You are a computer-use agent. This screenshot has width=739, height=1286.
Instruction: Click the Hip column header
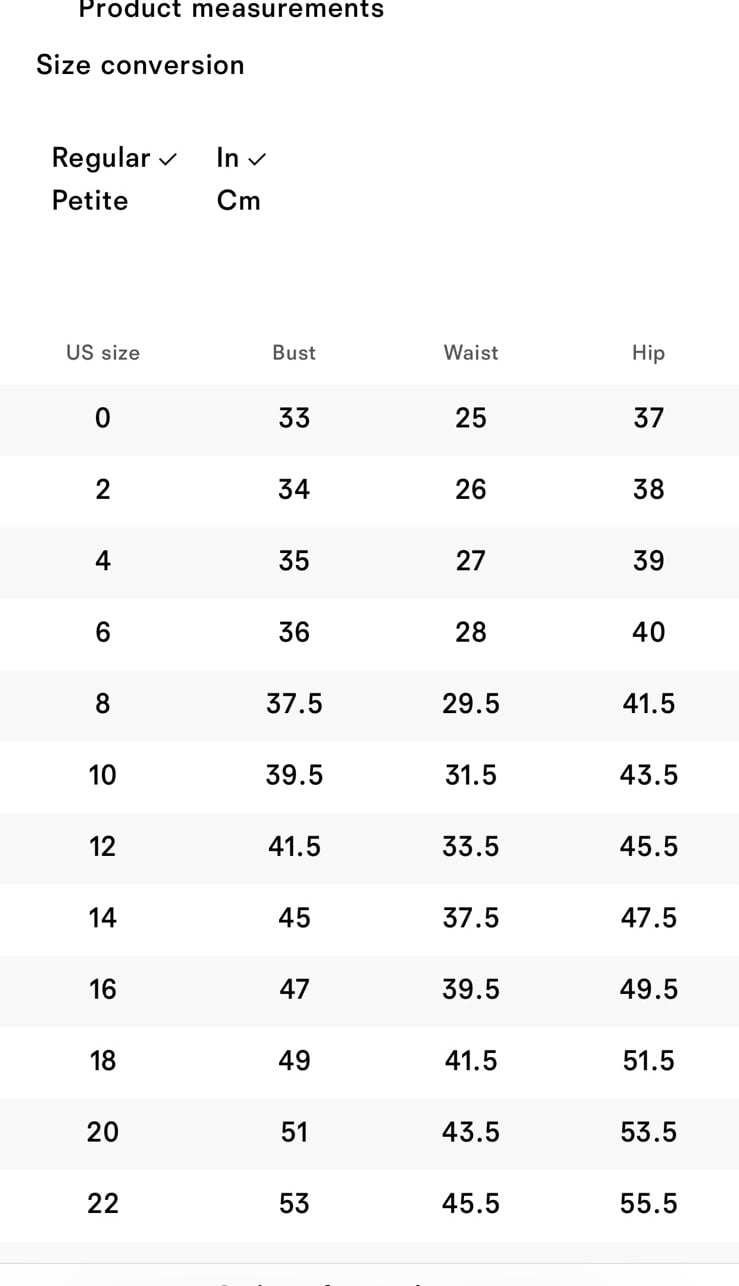648,353
